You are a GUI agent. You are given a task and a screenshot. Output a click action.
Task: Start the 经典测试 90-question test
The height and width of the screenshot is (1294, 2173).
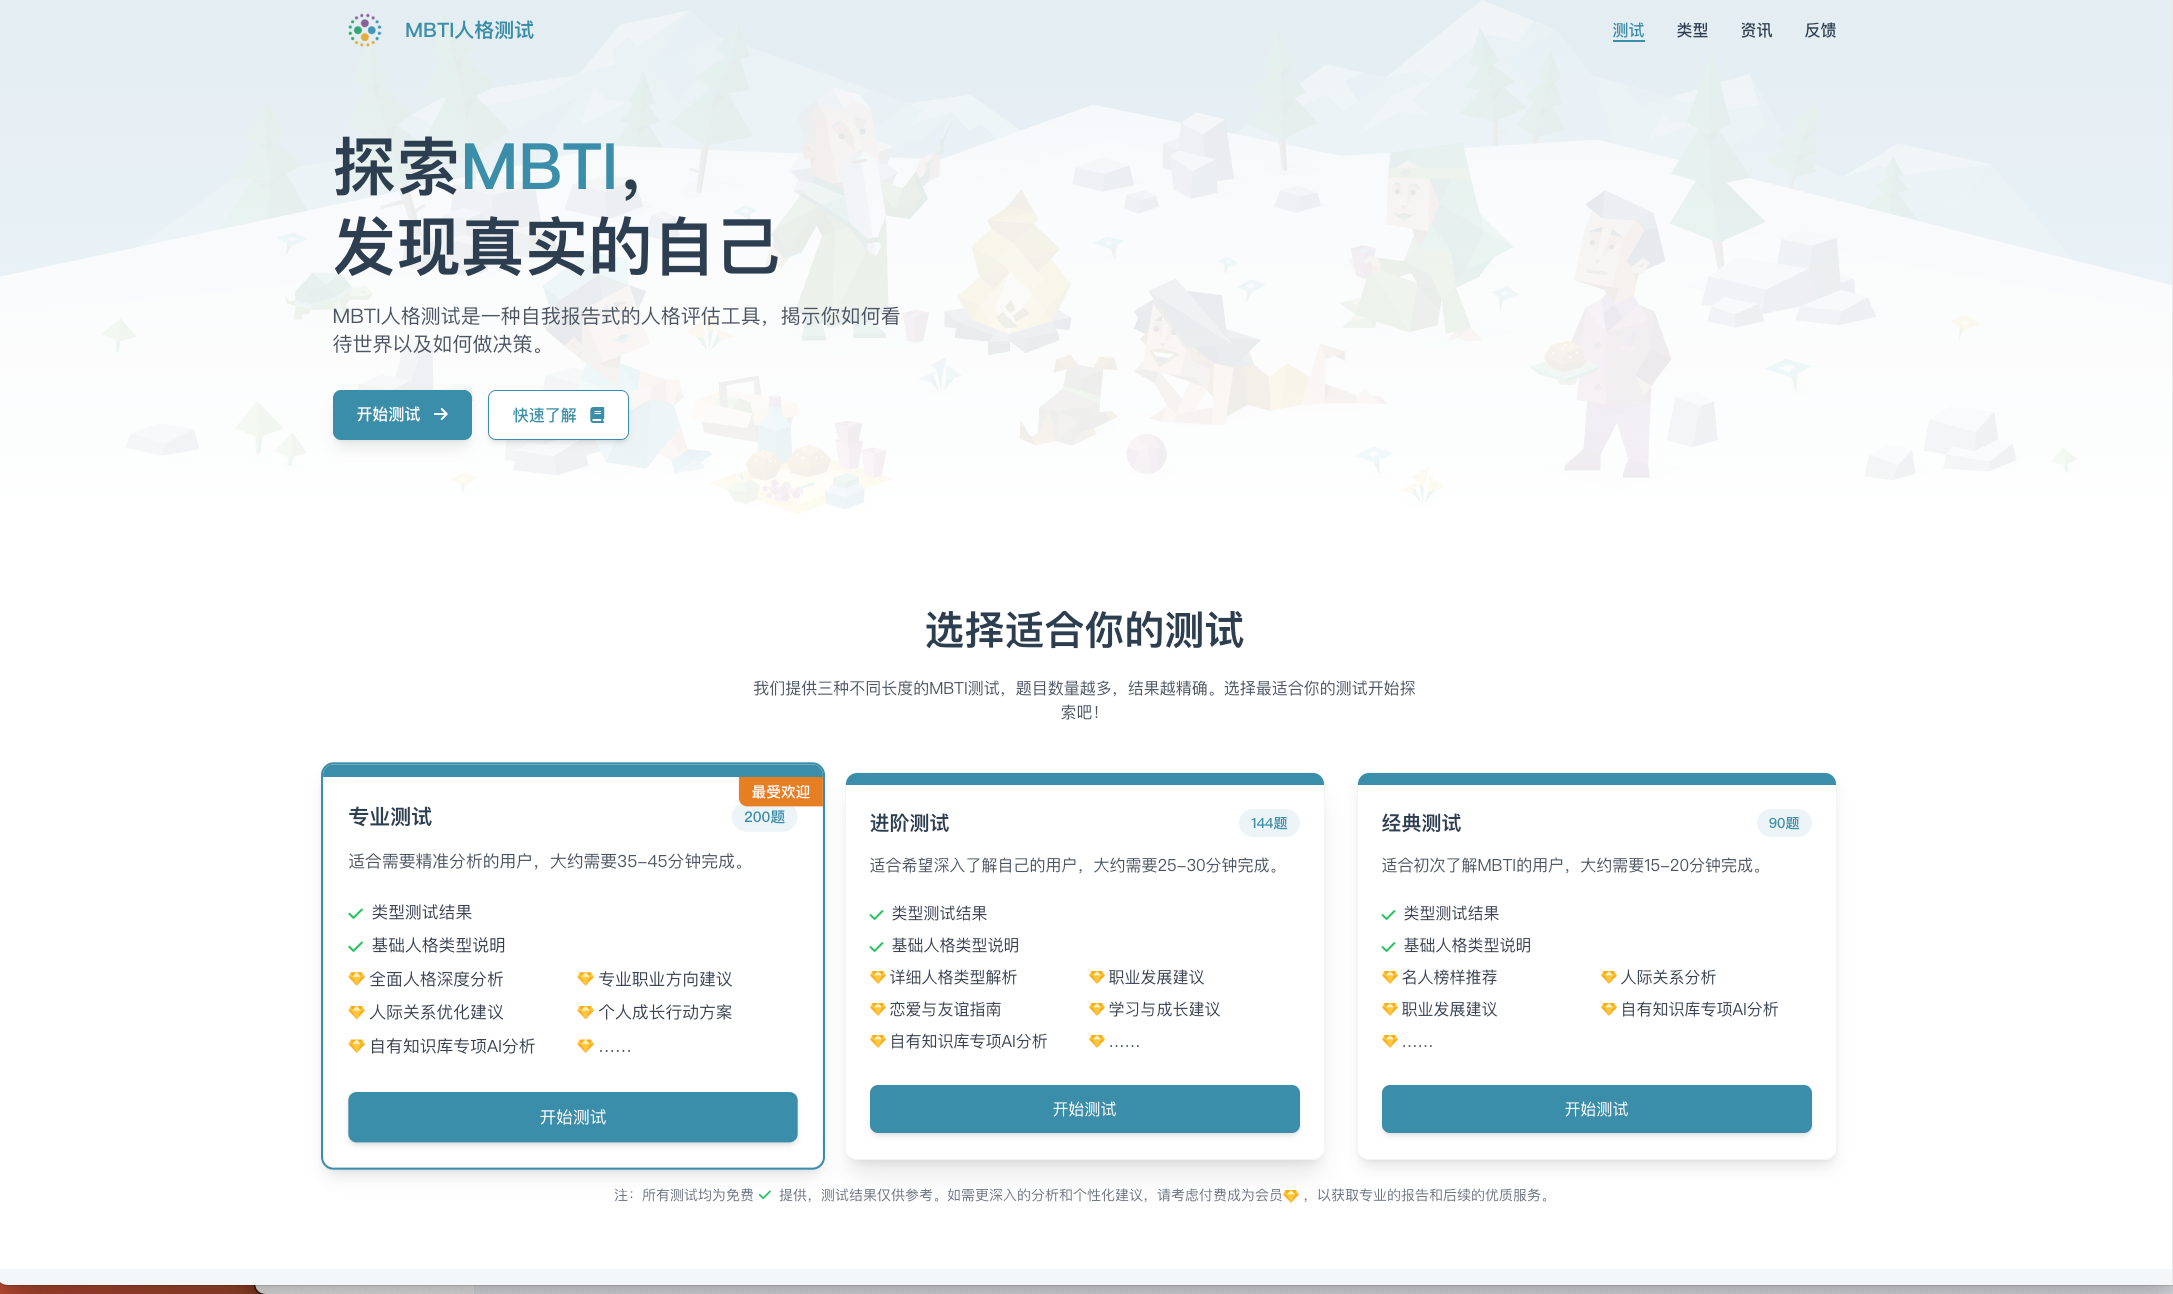[x=1596, y=1109]
